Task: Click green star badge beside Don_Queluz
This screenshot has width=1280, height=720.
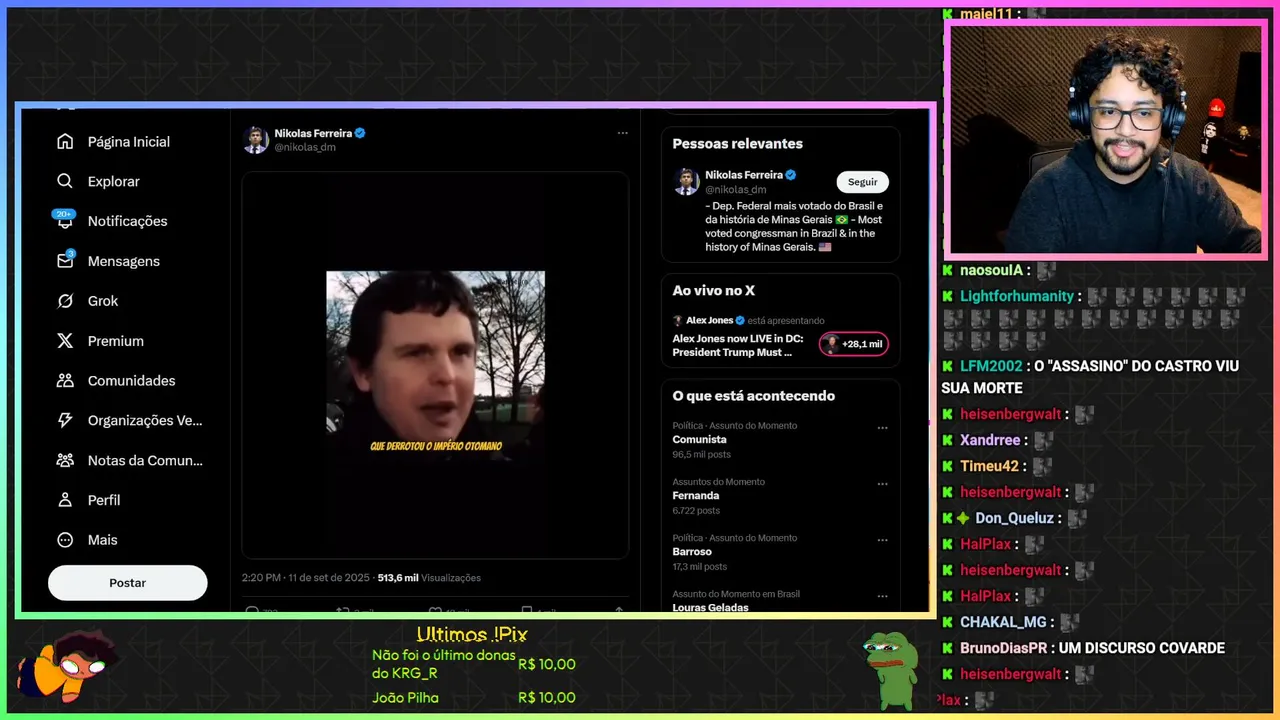Action: (963, 518)
